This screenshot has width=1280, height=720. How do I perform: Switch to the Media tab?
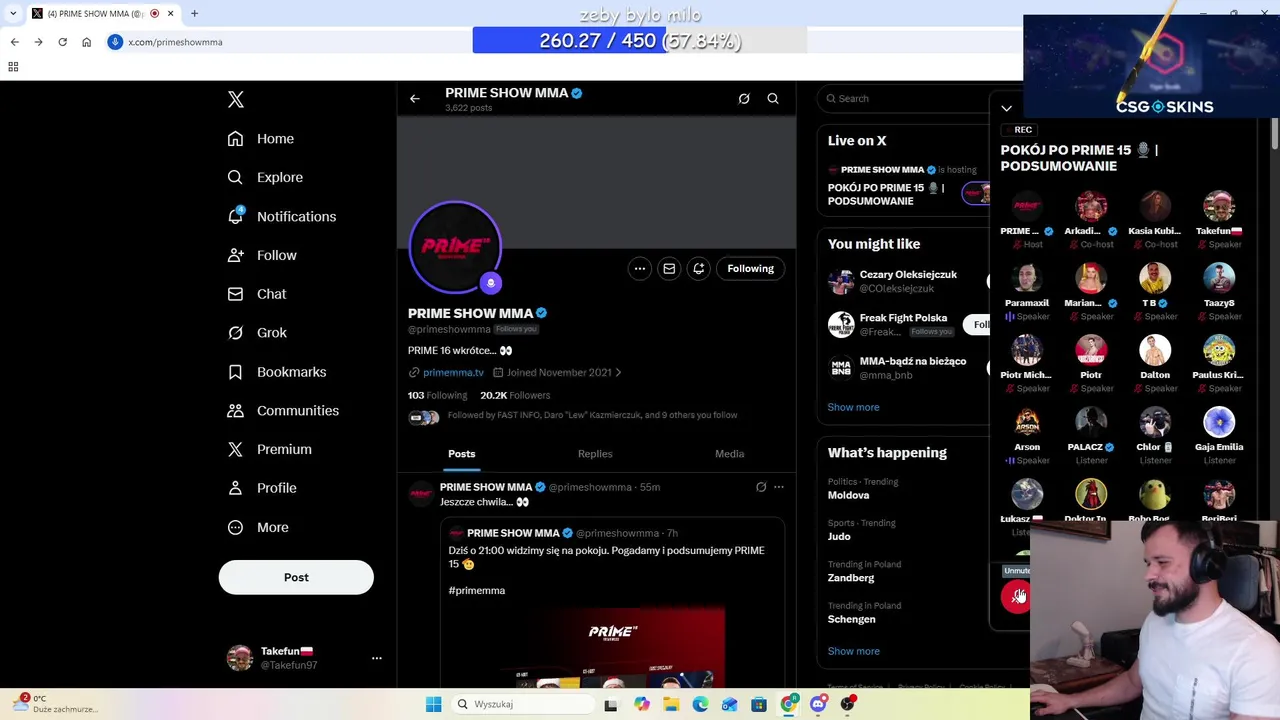coord(729,454)
